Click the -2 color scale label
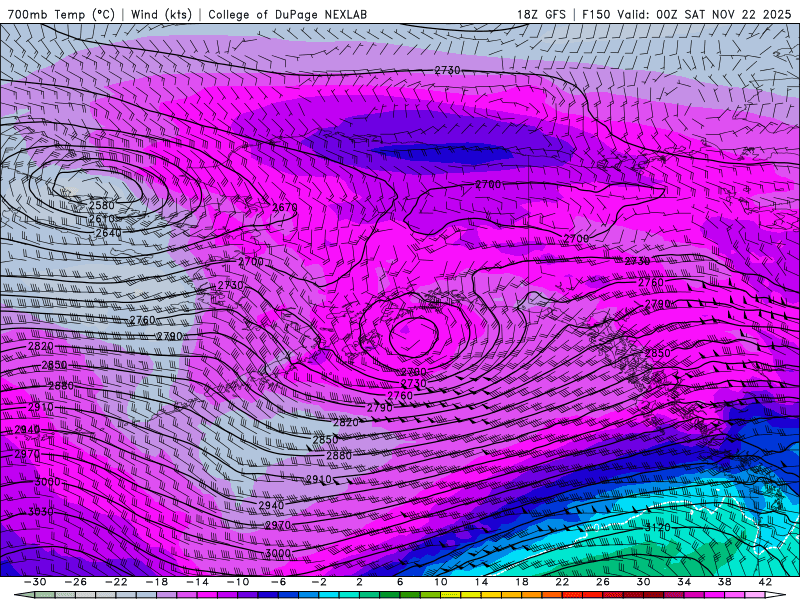Image resolution: width=800 pixels, height=600 pixels. coord(319,582)
